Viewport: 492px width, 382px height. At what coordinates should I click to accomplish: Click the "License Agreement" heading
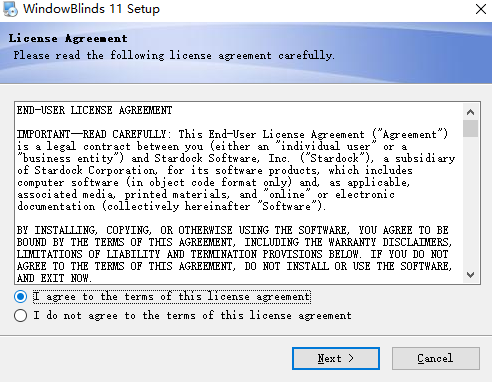(x=68, y=38)
